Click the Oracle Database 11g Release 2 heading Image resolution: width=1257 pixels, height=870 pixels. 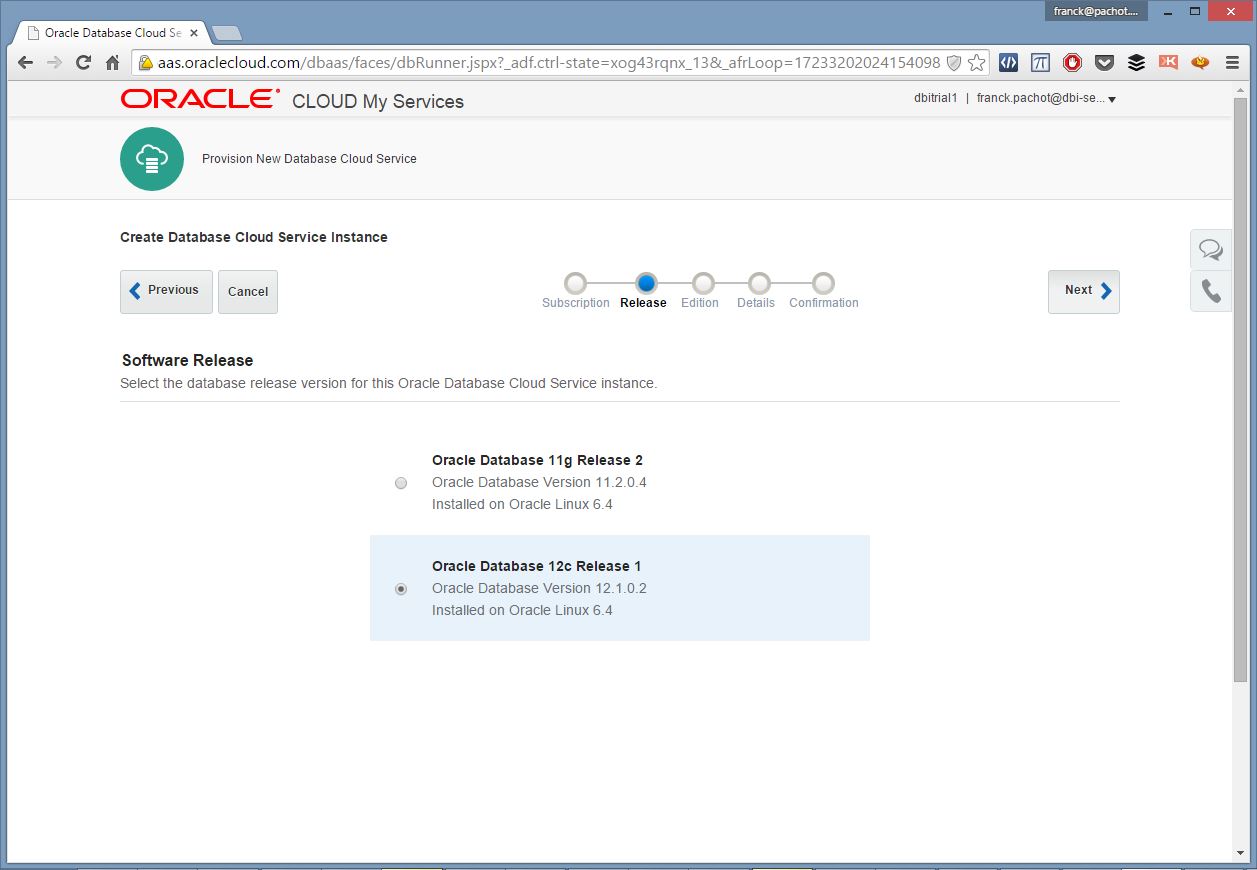click(537, 460)
